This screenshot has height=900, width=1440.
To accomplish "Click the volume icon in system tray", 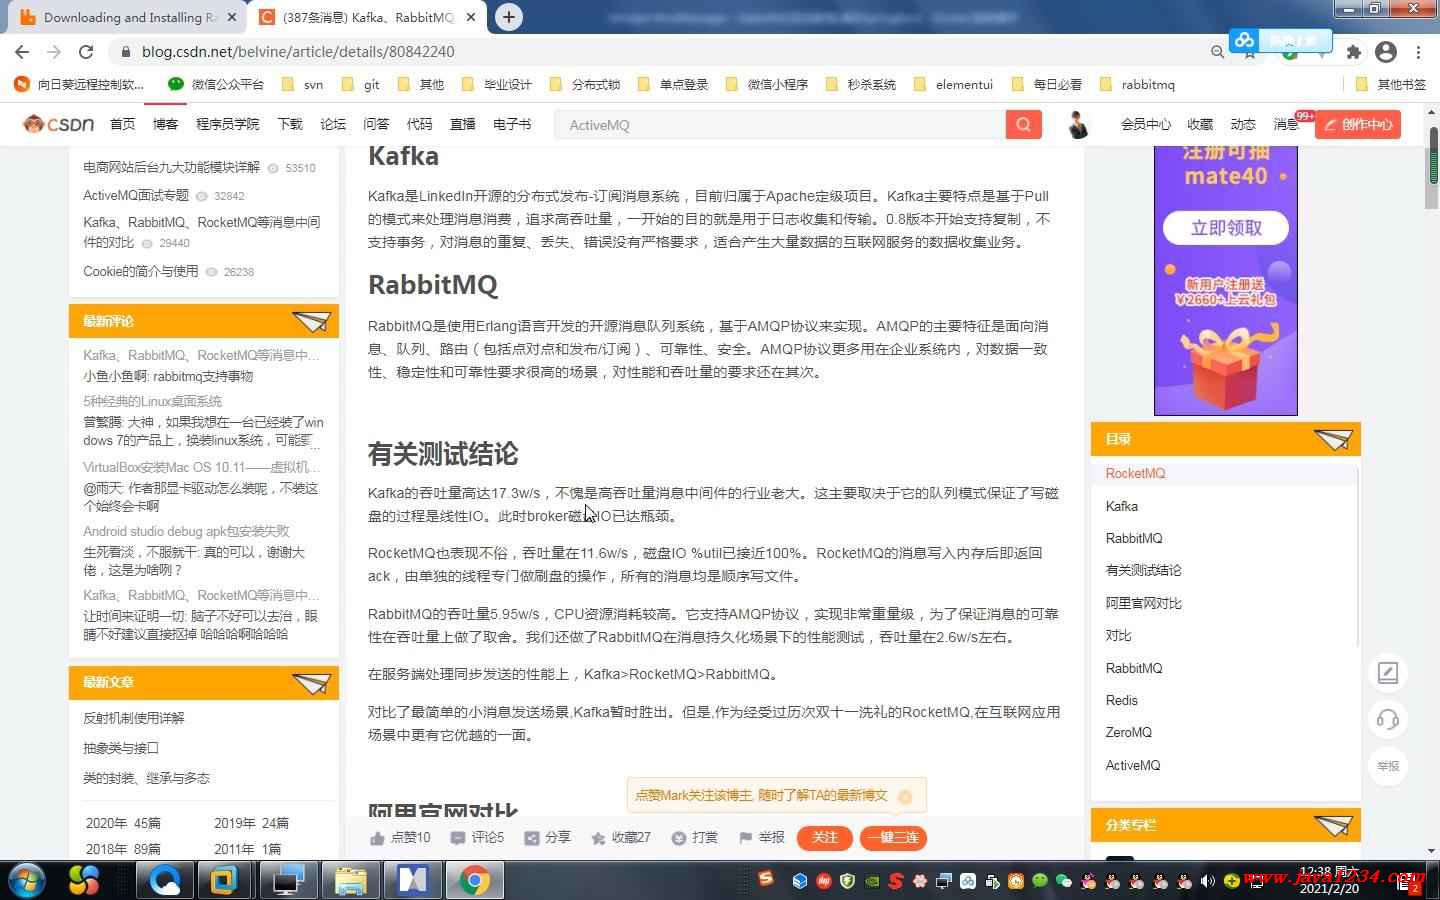I will [1207, 881].
